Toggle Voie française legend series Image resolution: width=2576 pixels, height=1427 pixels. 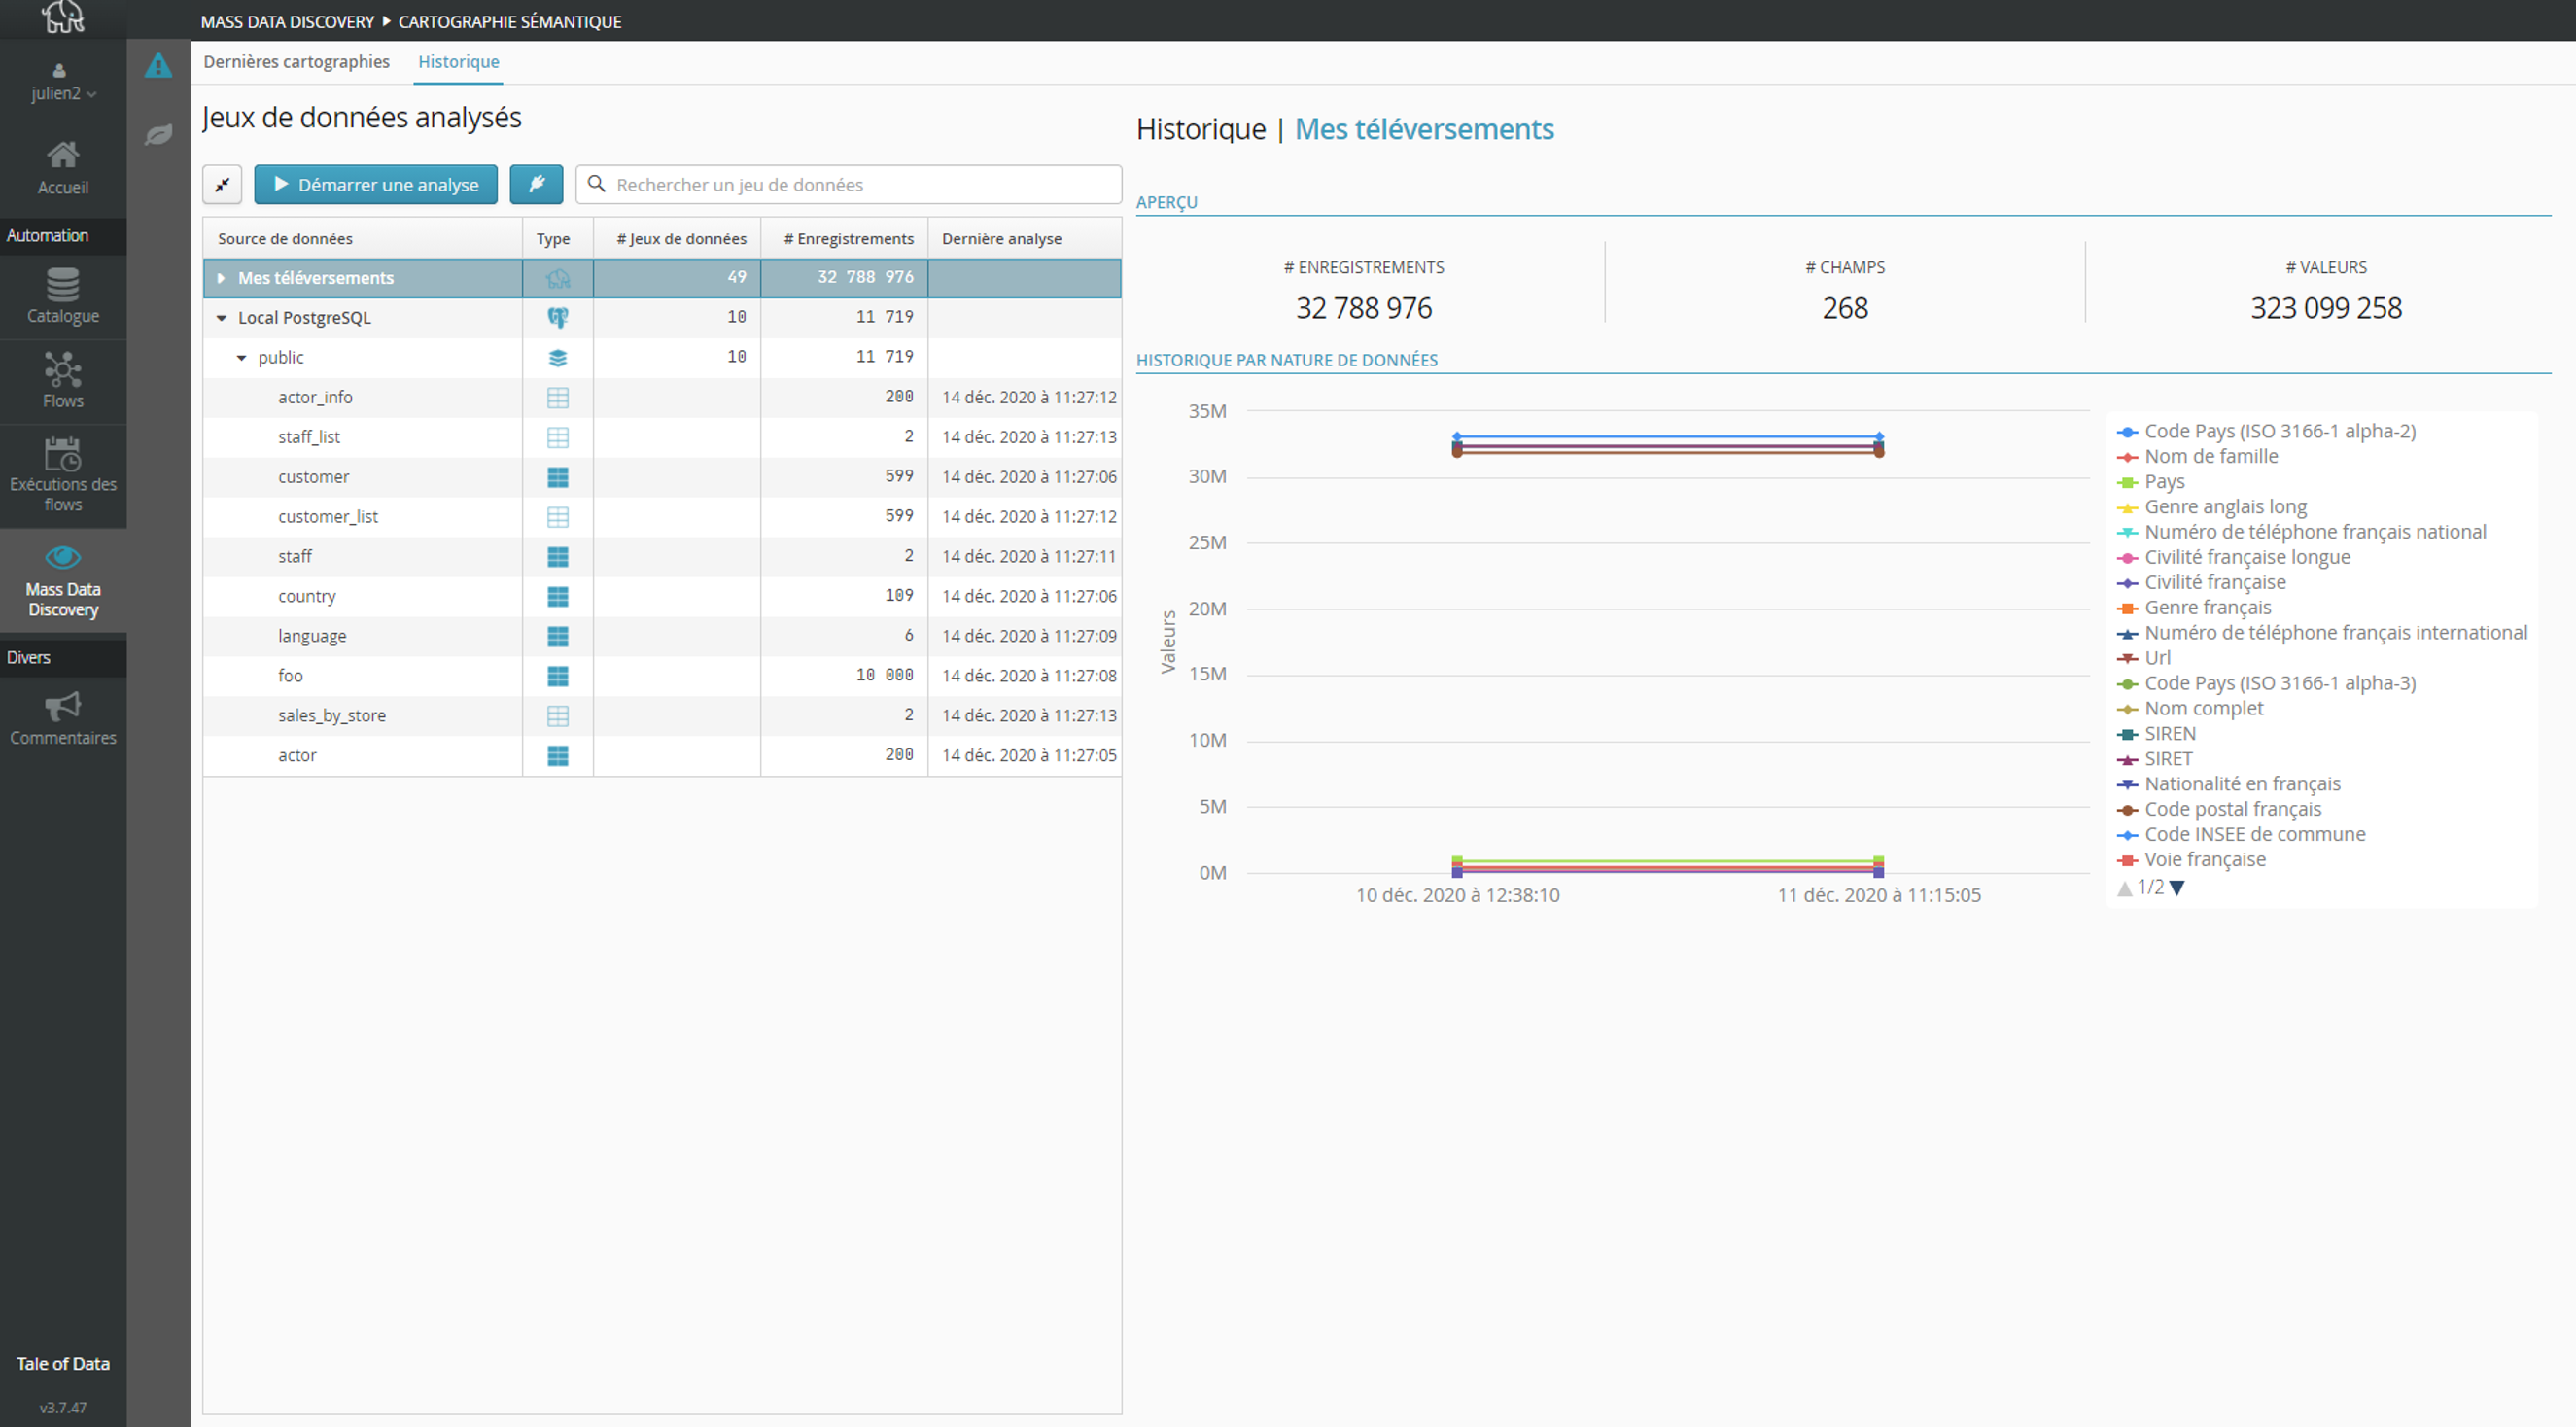[2192, 859]
